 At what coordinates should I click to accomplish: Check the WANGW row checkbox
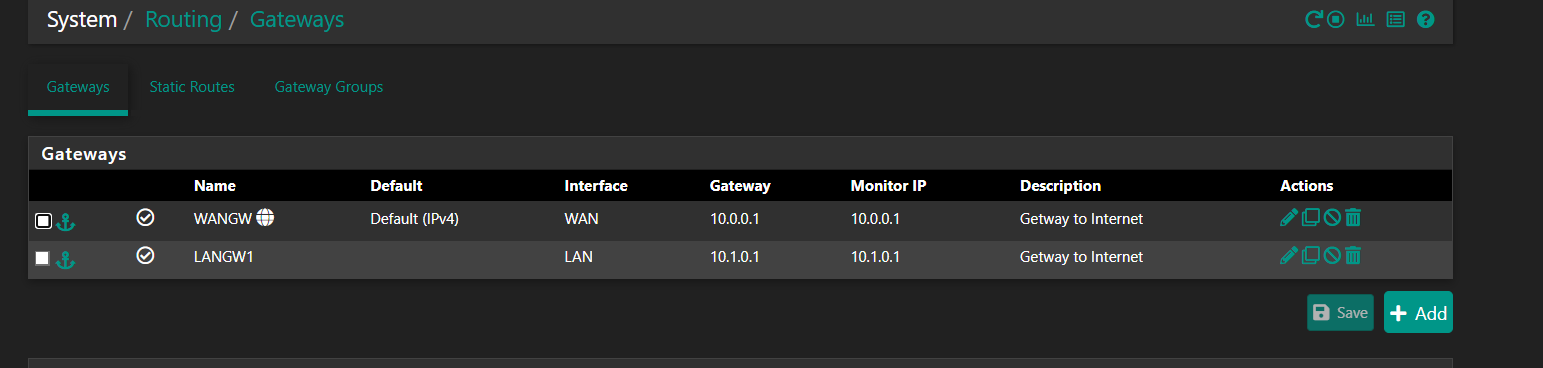pos(43,221)
